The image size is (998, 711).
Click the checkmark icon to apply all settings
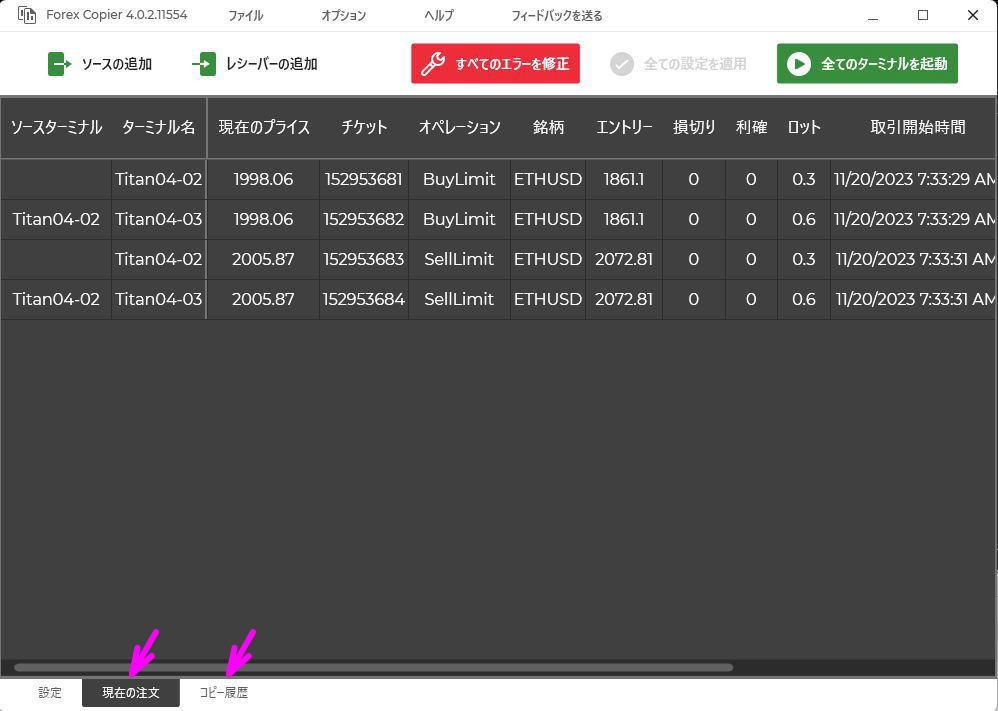tap(622, 63)
